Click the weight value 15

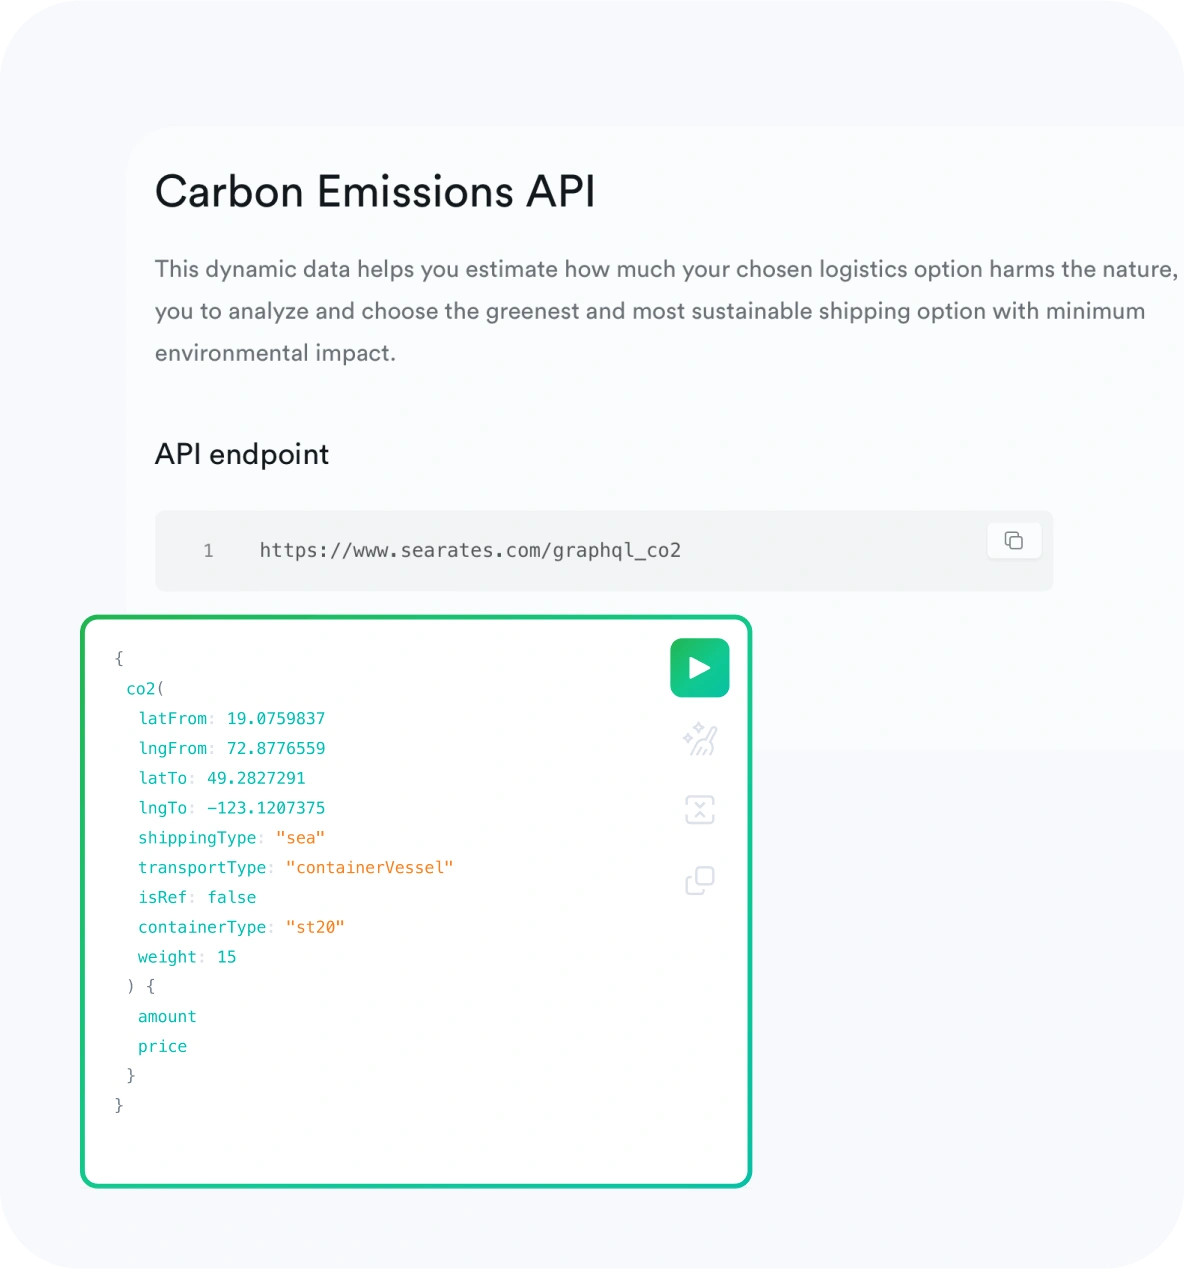point(227,957)
